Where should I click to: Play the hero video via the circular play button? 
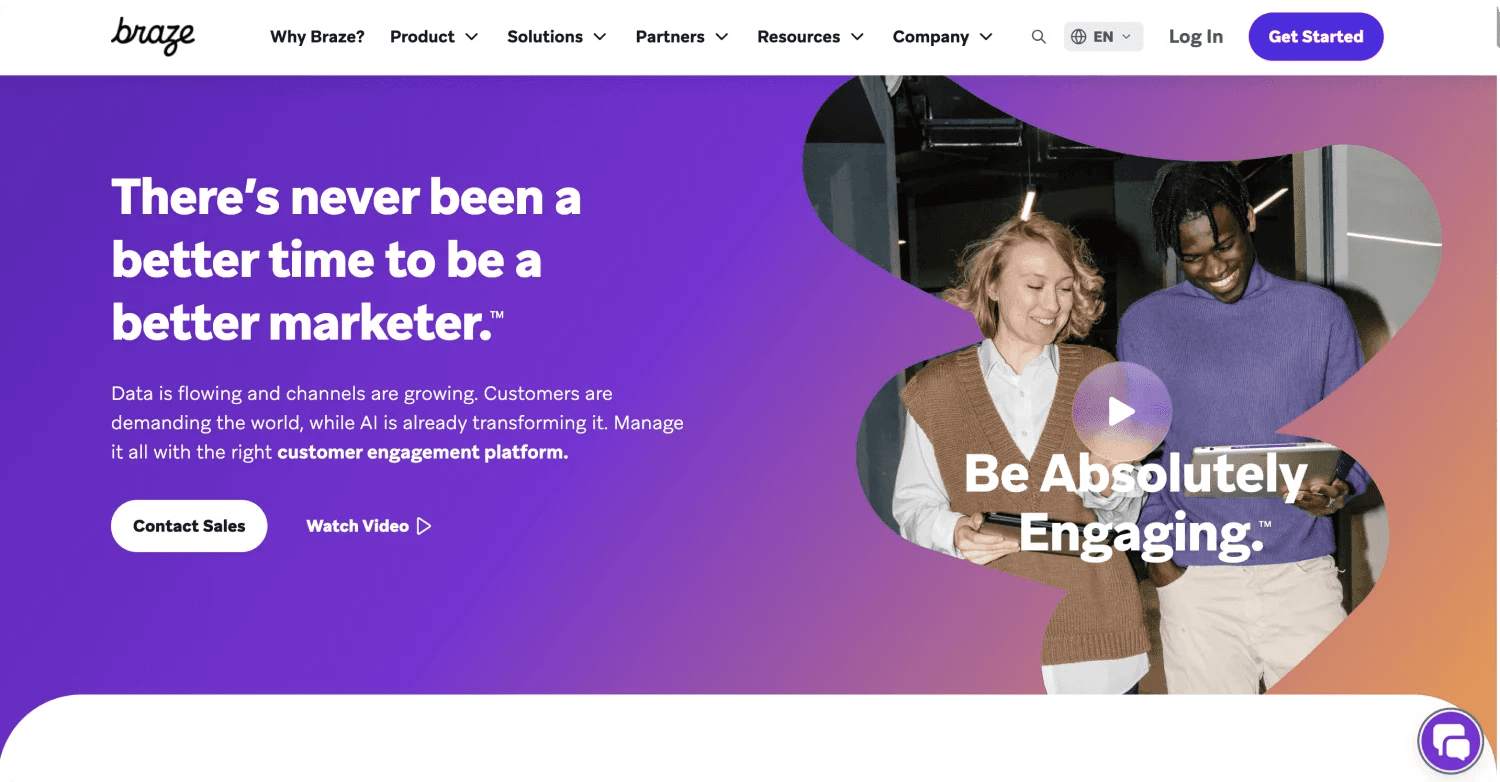(1122, 410)
